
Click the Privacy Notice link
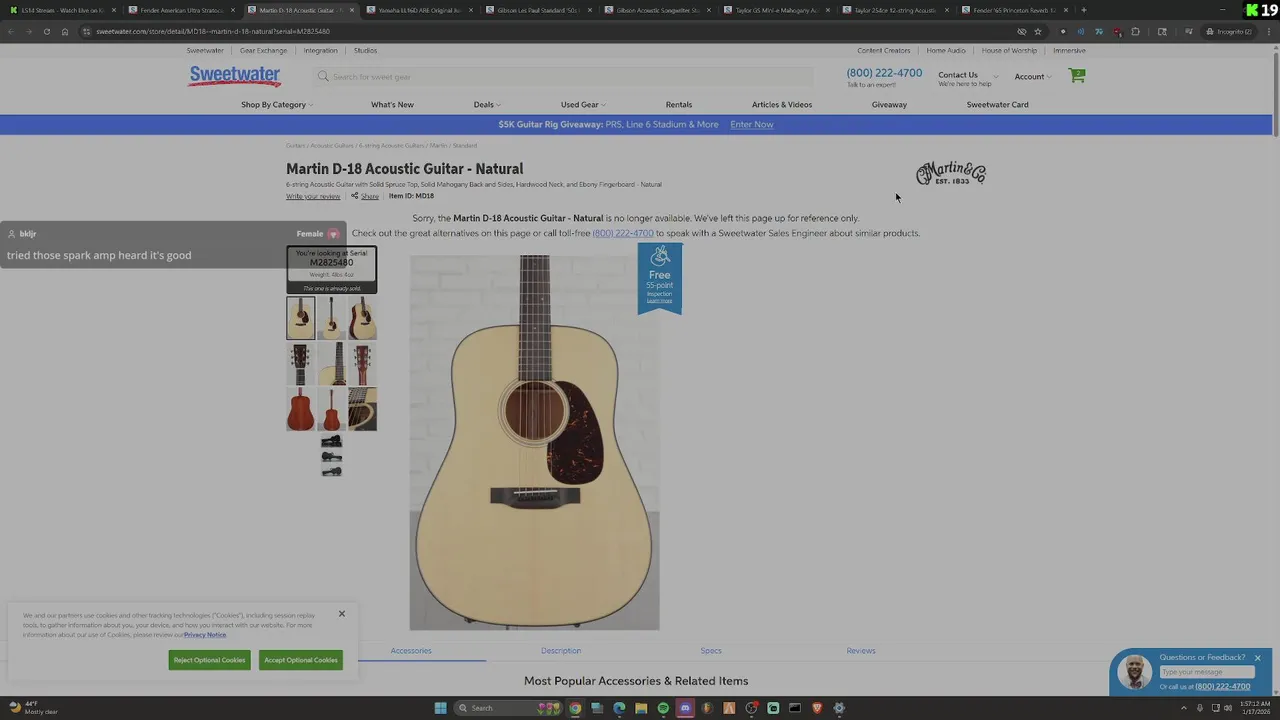click(204, 635)
